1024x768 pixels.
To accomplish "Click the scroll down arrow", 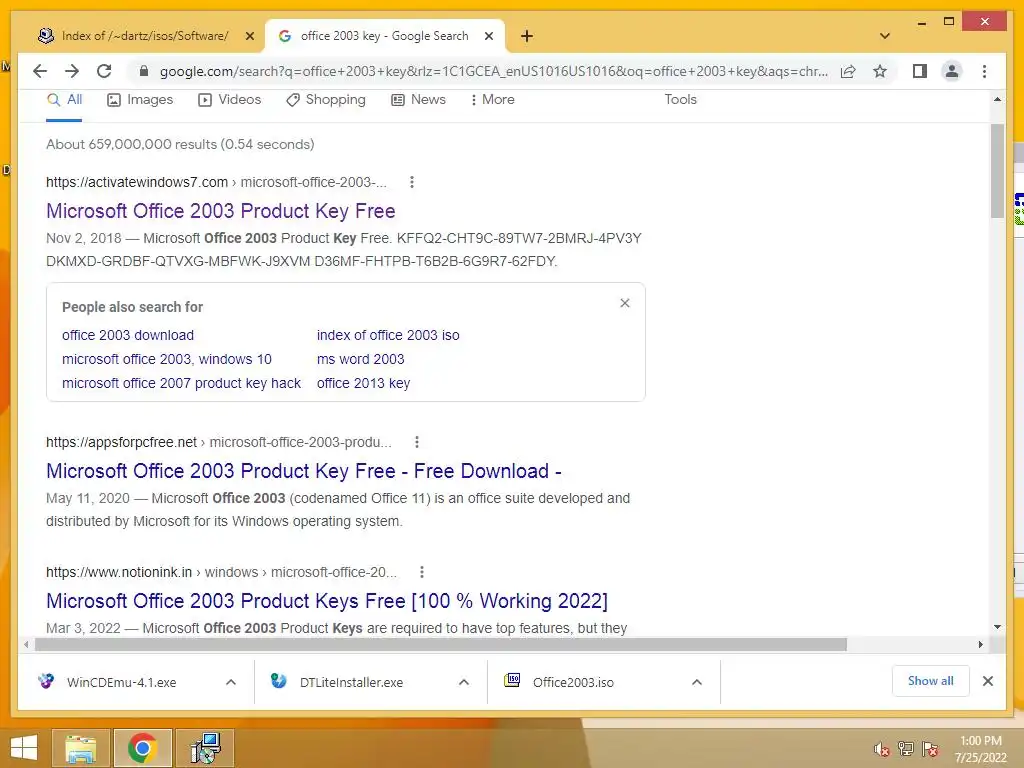I will tap(997, 627).
